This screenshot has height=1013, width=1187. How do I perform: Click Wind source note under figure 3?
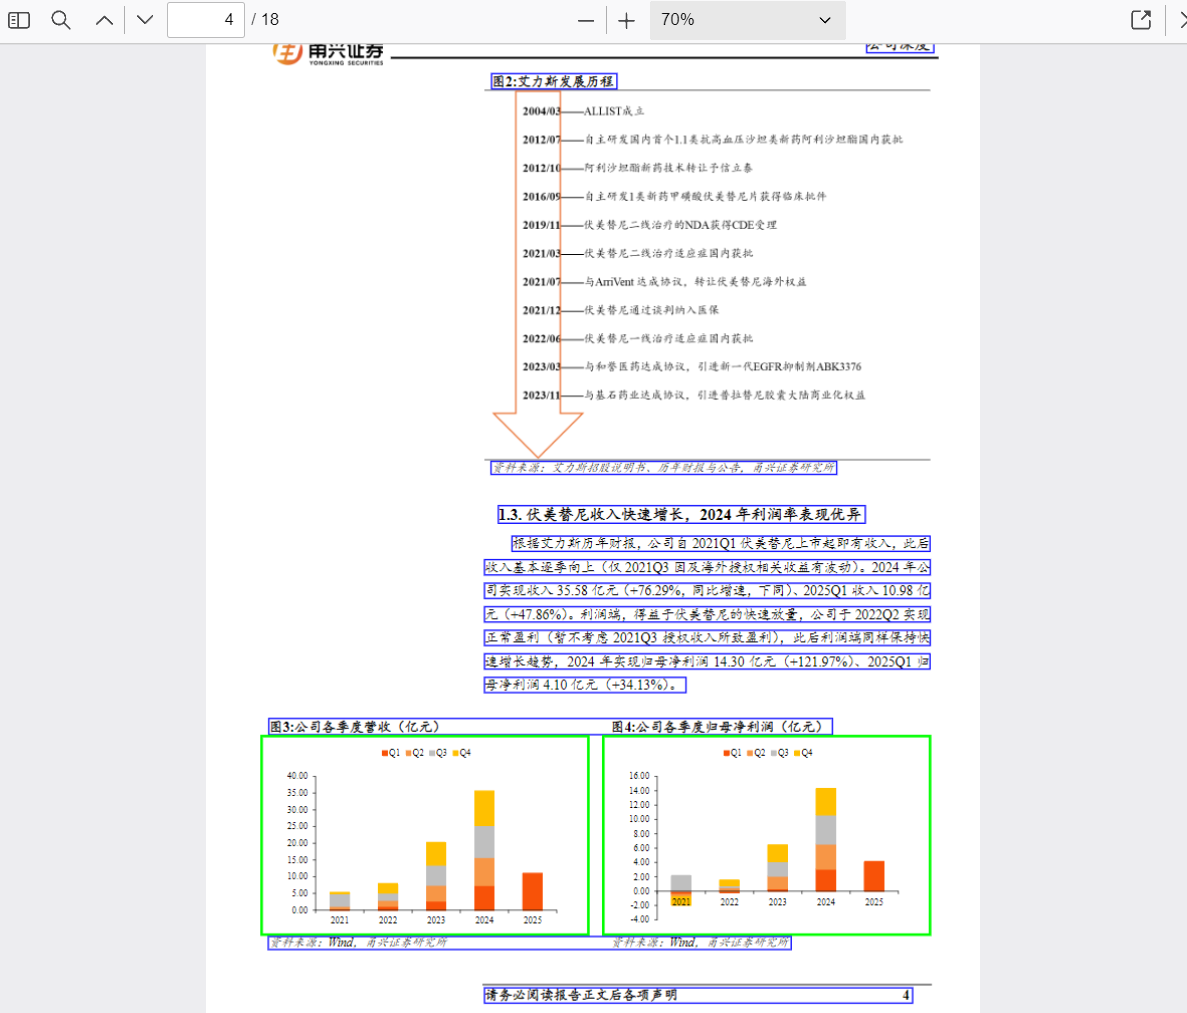click(358, 943)
